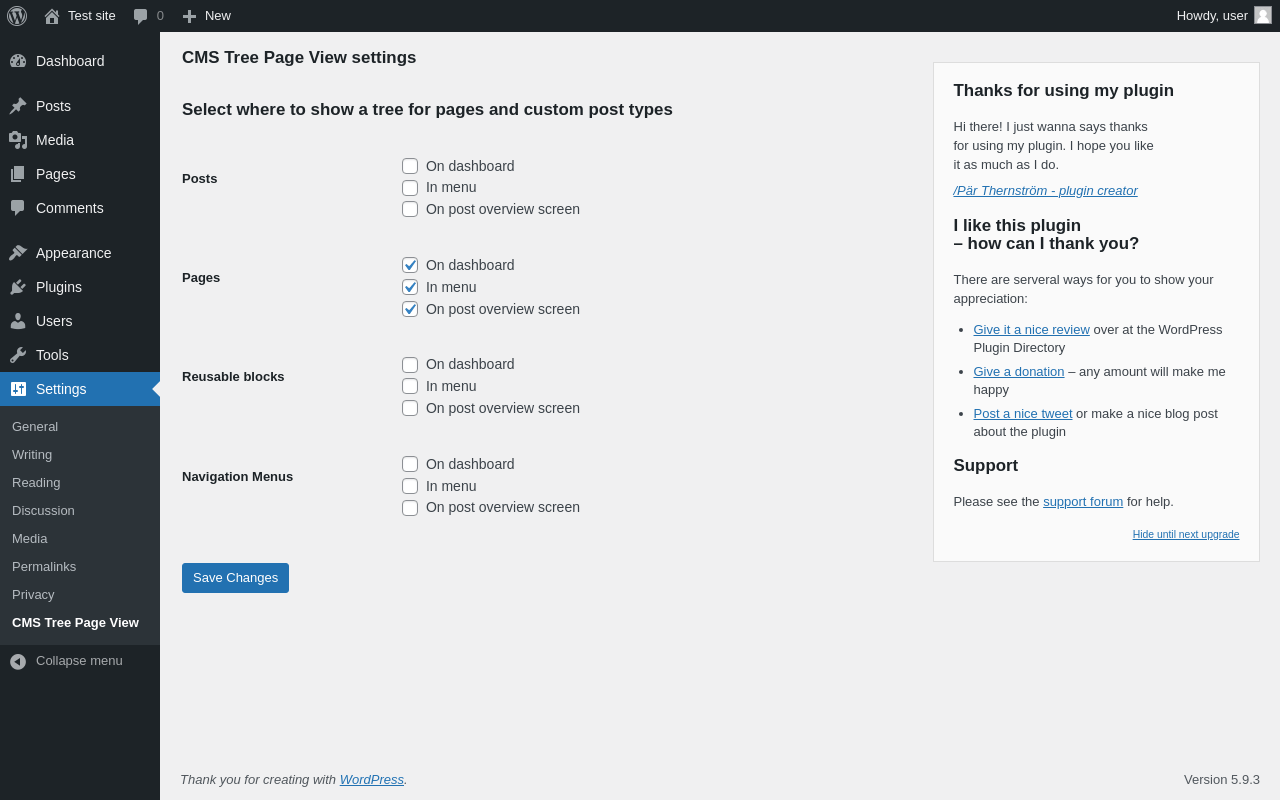
Task: Enable Navigation Menus On post overview screen
Action: (x=410, y=508)
